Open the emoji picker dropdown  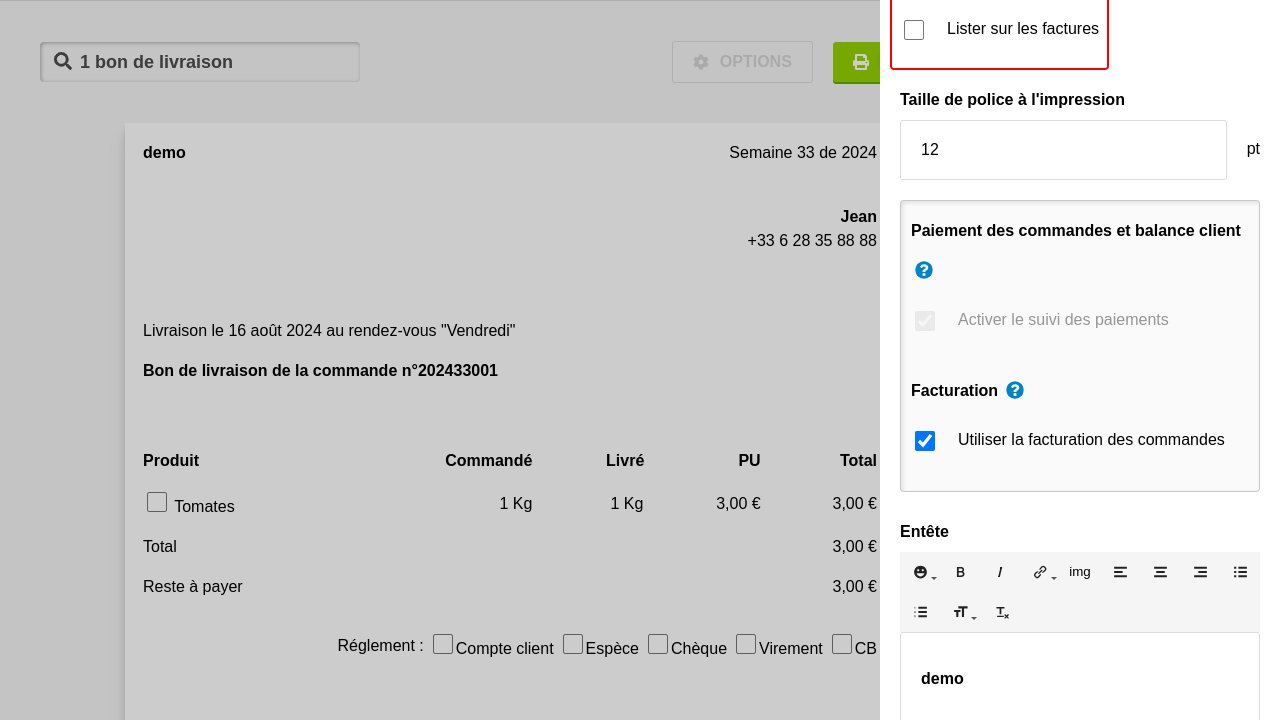tap(924, 572)
